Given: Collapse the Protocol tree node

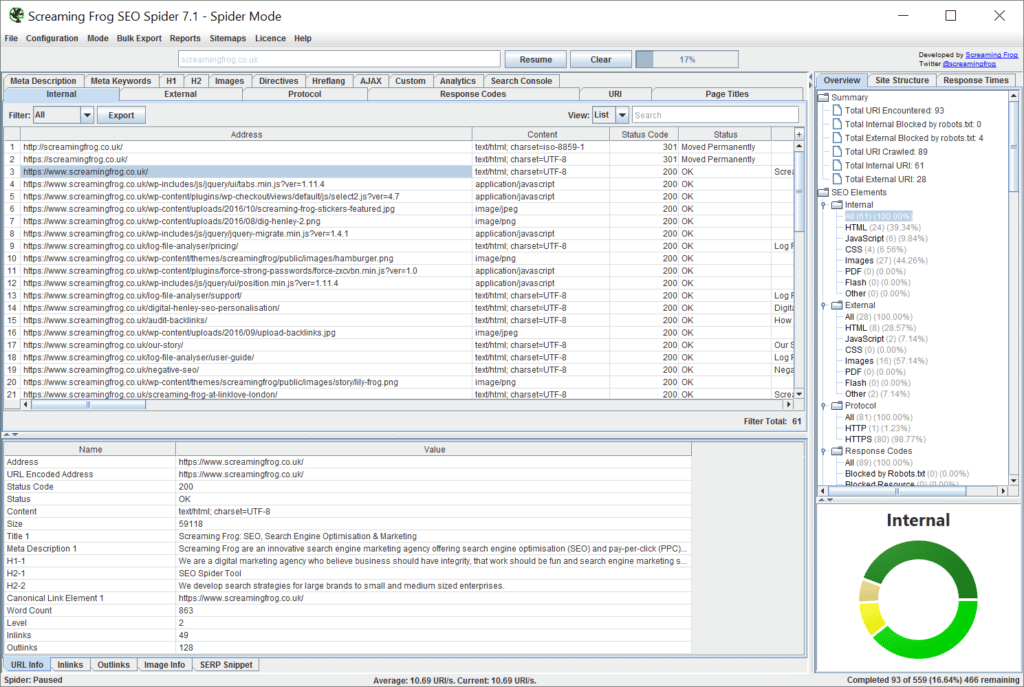Looking at the screenshot, I should point(824,406).
